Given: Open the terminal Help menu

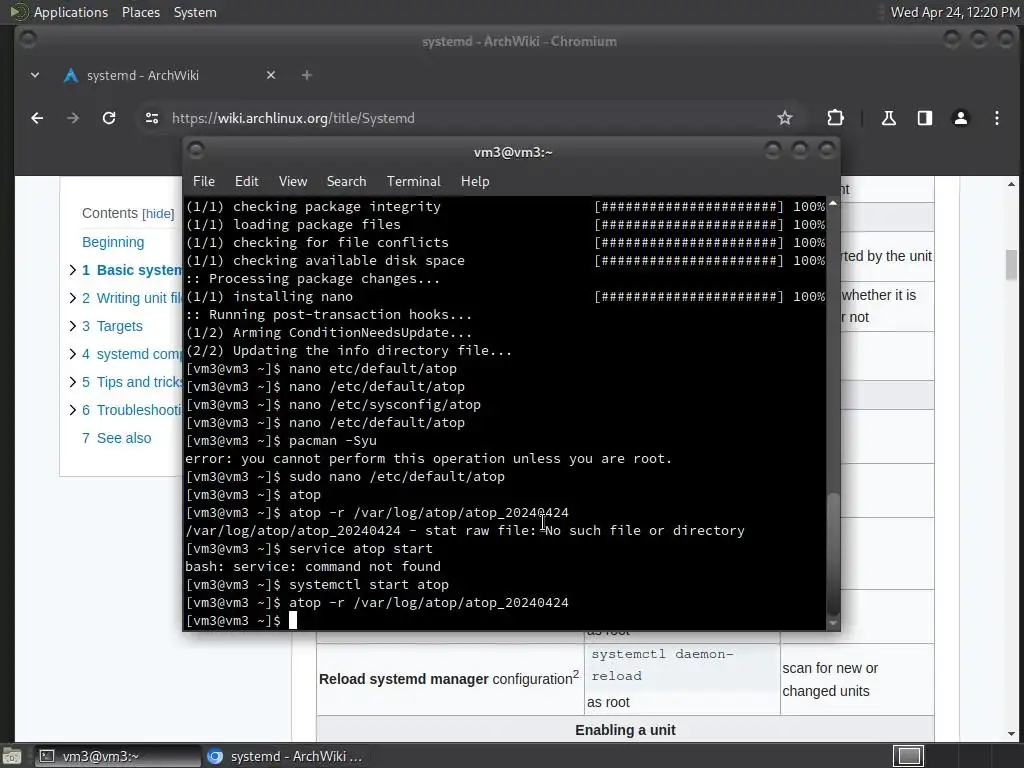Looking at the screenshot, I should coord(475,181).
